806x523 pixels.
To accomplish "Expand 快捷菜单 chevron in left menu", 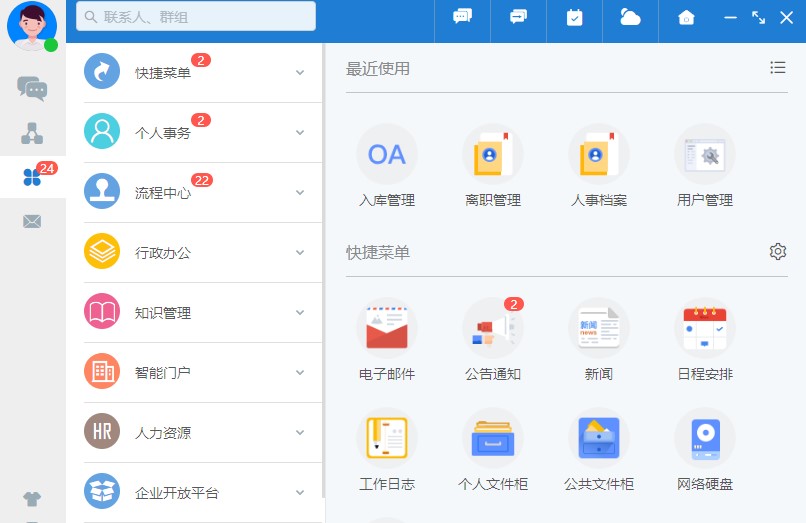I will [x=300, y=73].
